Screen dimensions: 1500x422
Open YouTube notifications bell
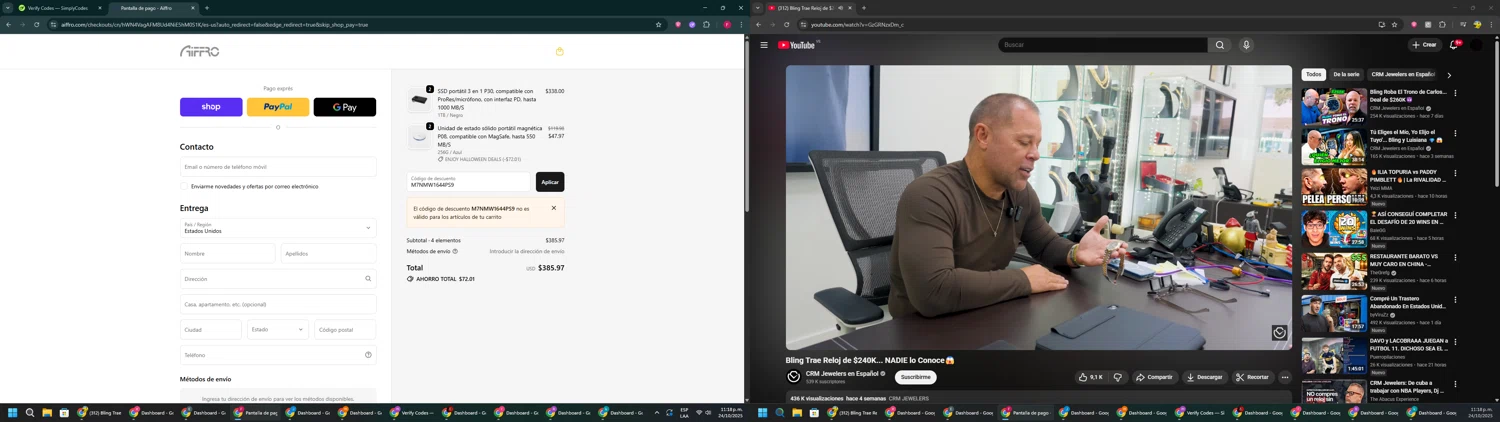pyautogui.click(x=1454, y=45)
